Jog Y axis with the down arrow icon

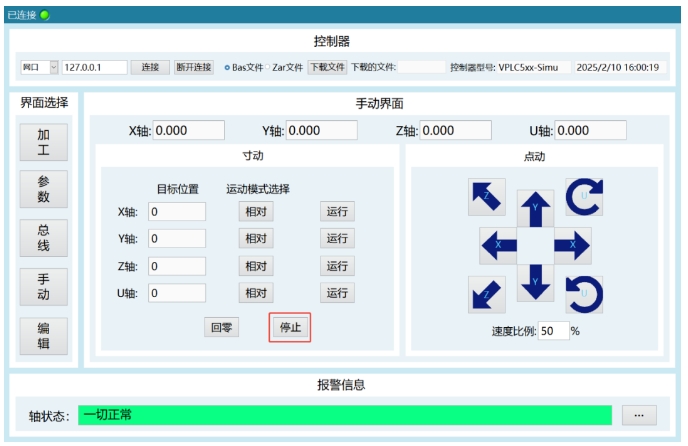(535, 283)
